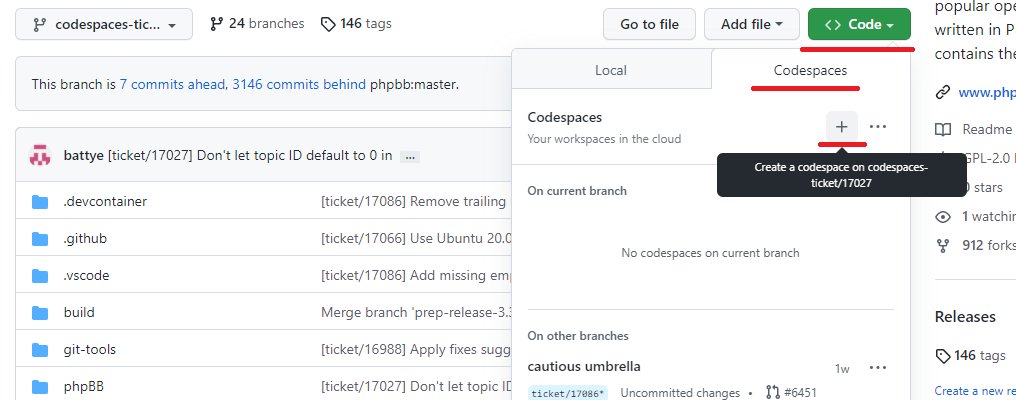1016x400 pixels.
Task: Switch to the Local tab
Action: [611, 70]
